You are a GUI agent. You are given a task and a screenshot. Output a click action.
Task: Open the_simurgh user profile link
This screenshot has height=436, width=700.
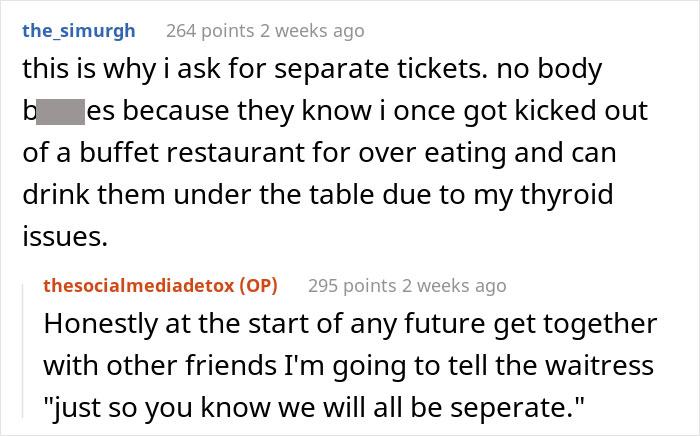coord(80,31)
